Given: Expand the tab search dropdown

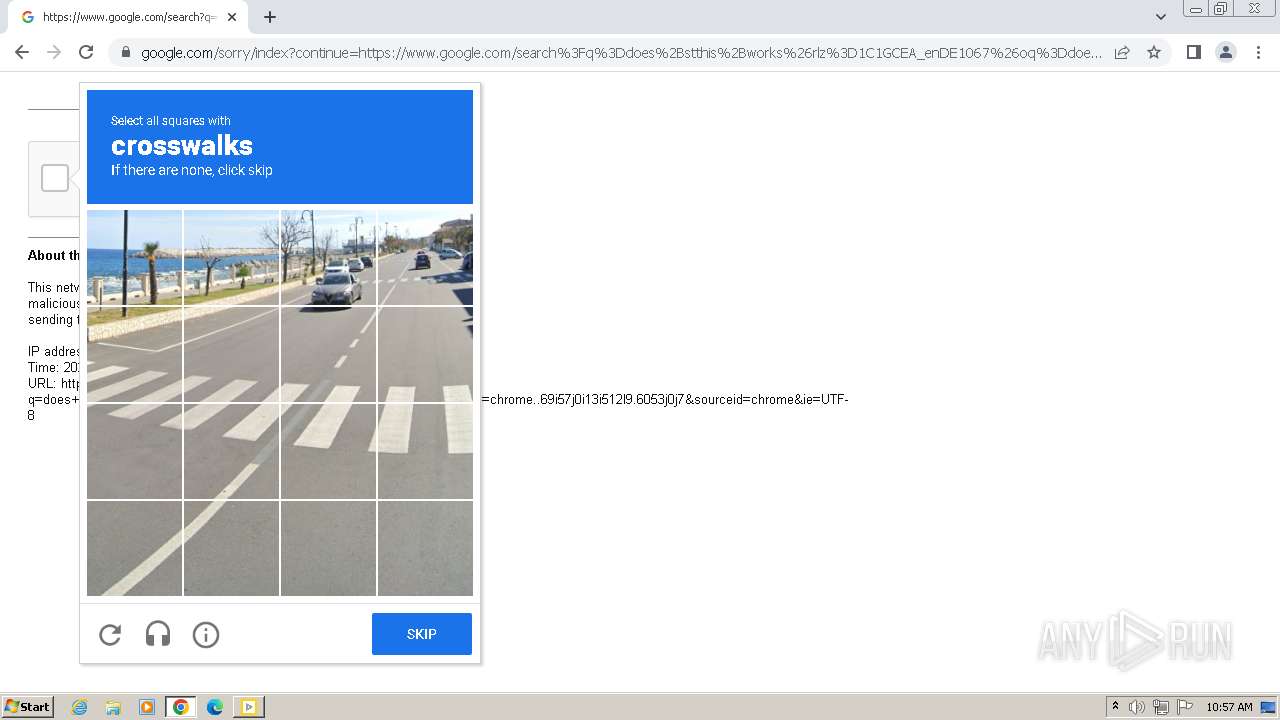Looking at the screenshot, I should tap(1160, 17).
